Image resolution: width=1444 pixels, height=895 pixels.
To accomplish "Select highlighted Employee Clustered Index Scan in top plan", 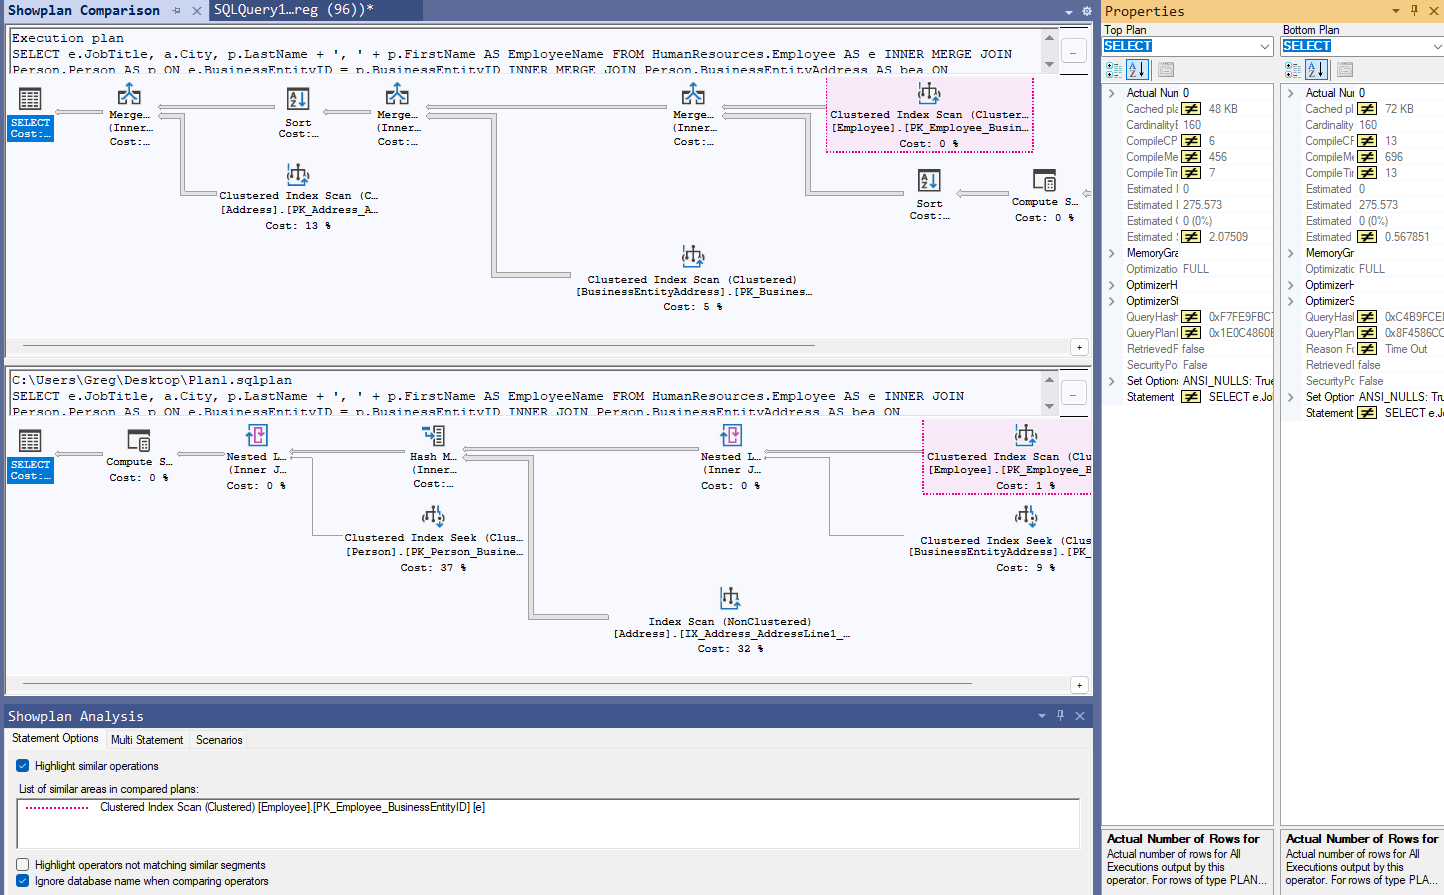I will (x=929, y=116).
